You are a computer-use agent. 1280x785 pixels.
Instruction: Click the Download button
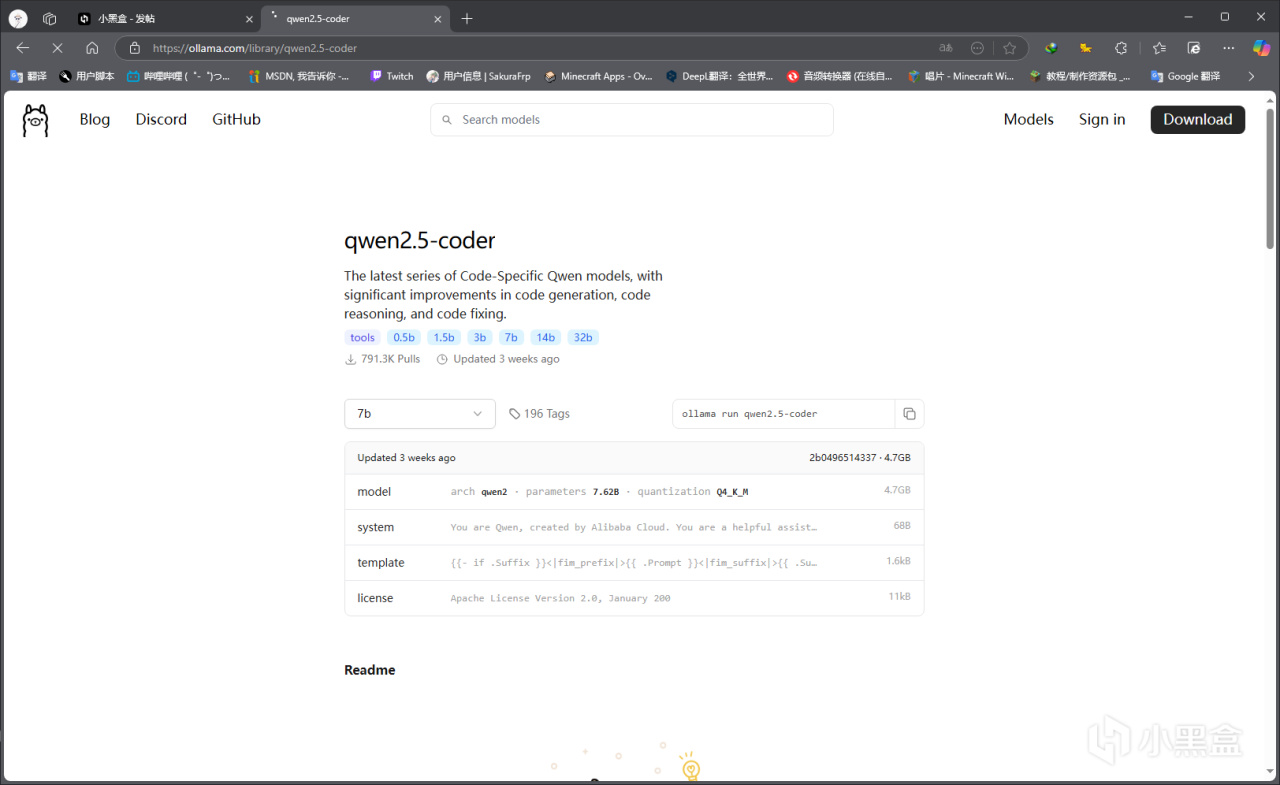1198,120
